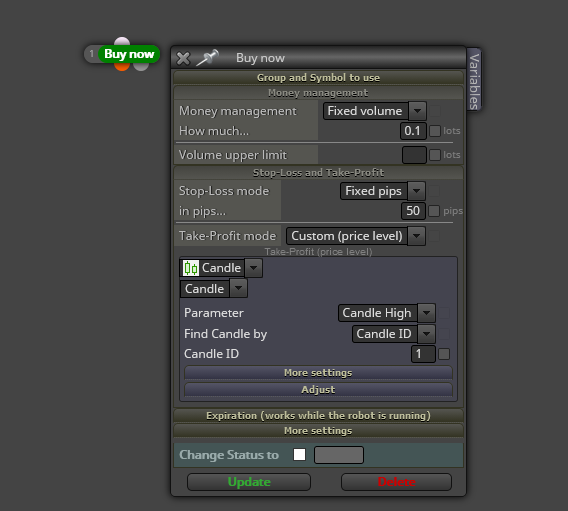
Task: Click the top input connector of Buy now block
Action: pyautogui.click(x=122, y=41)
